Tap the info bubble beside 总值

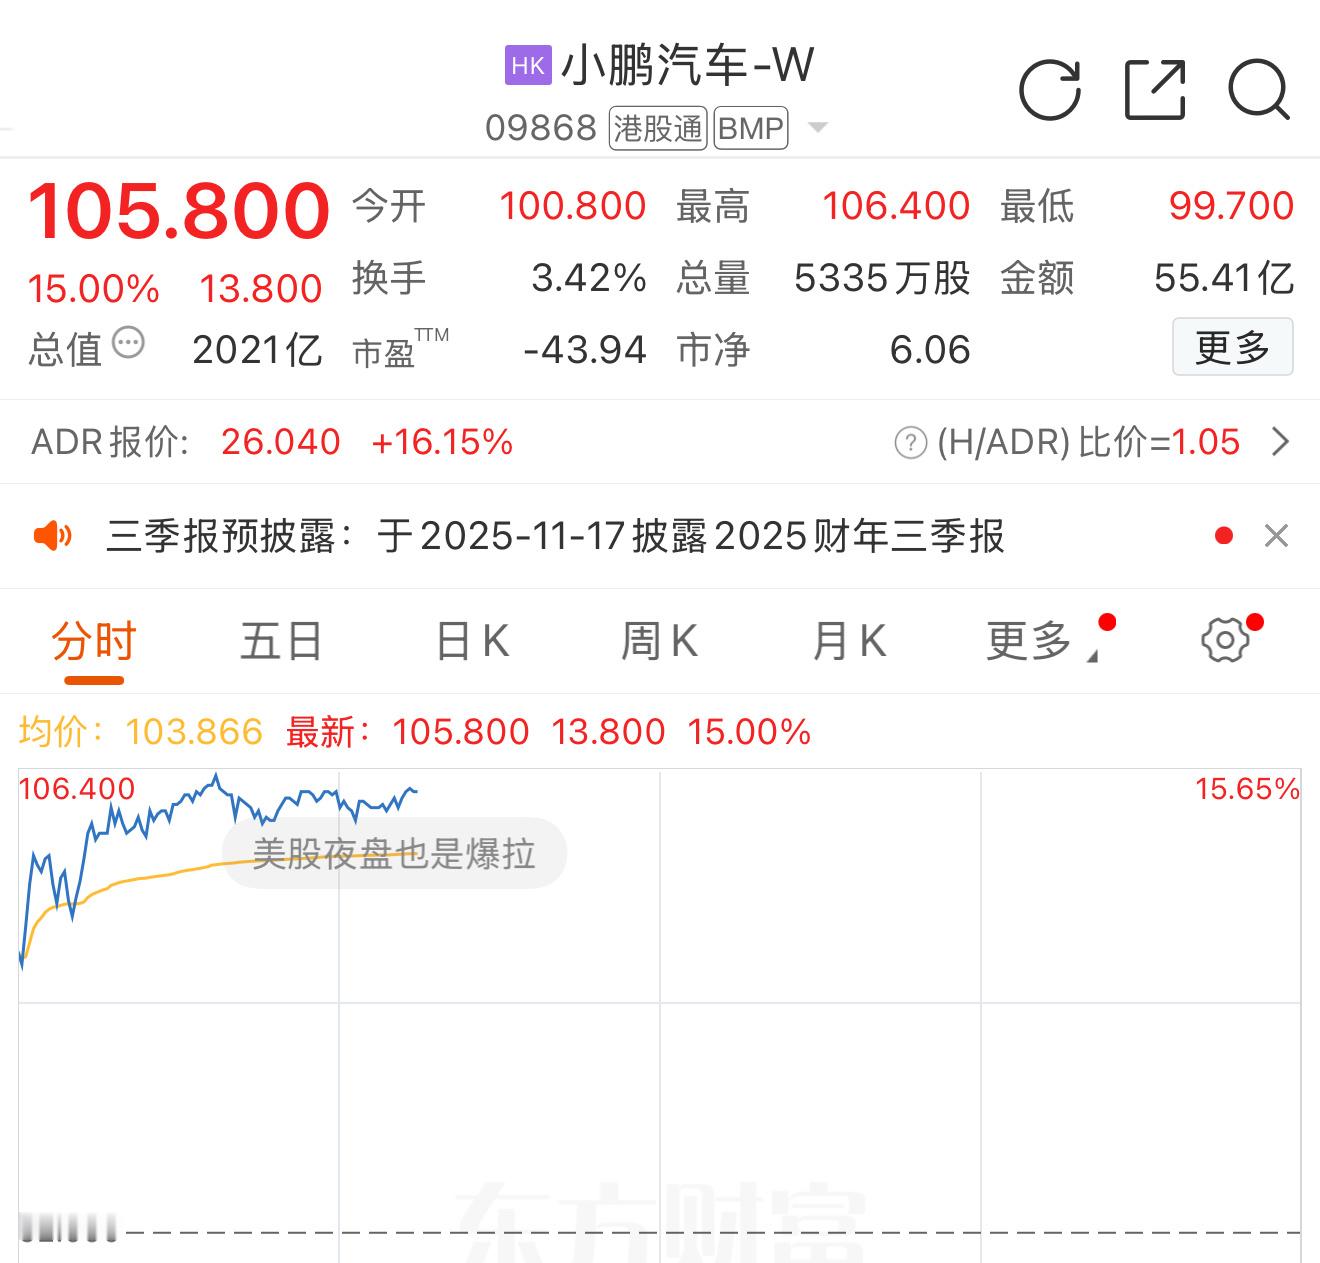click(x=128, y=343)
